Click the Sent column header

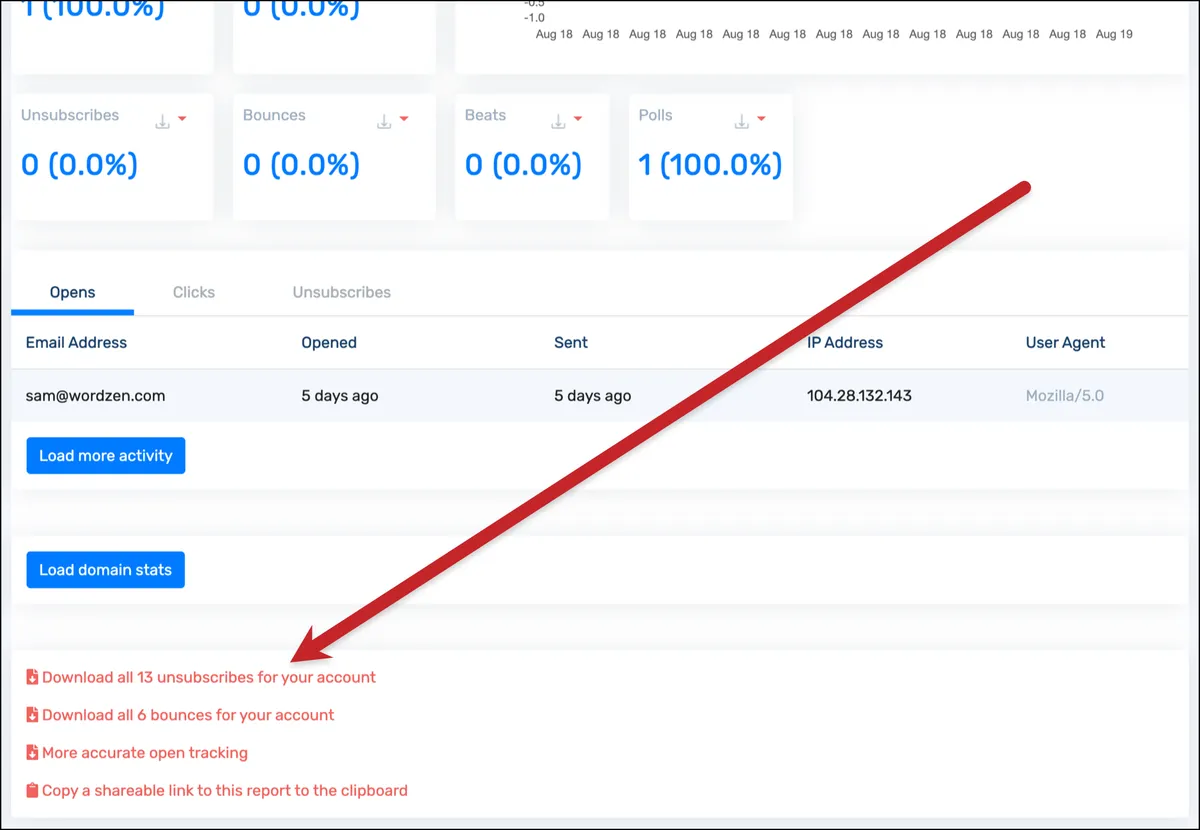[571, 342]
